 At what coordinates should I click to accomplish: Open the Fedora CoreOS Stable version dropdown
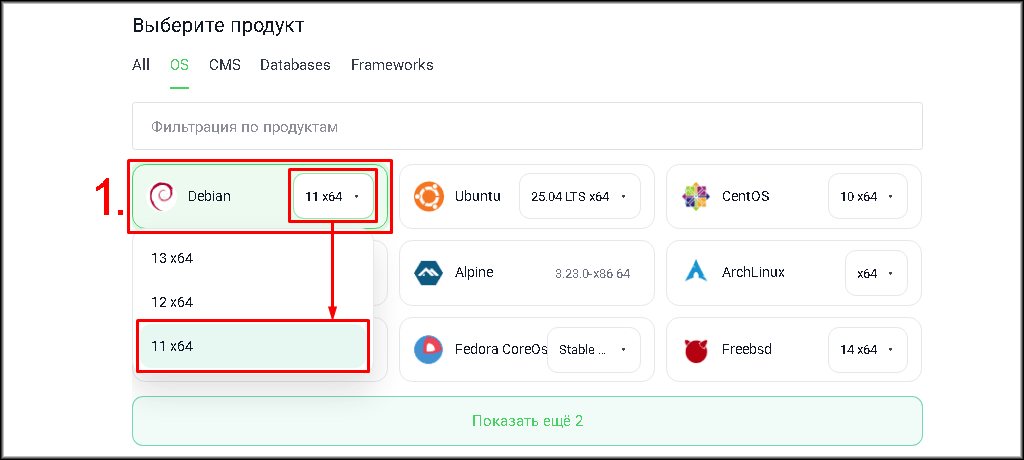click(x=593, y=350)
